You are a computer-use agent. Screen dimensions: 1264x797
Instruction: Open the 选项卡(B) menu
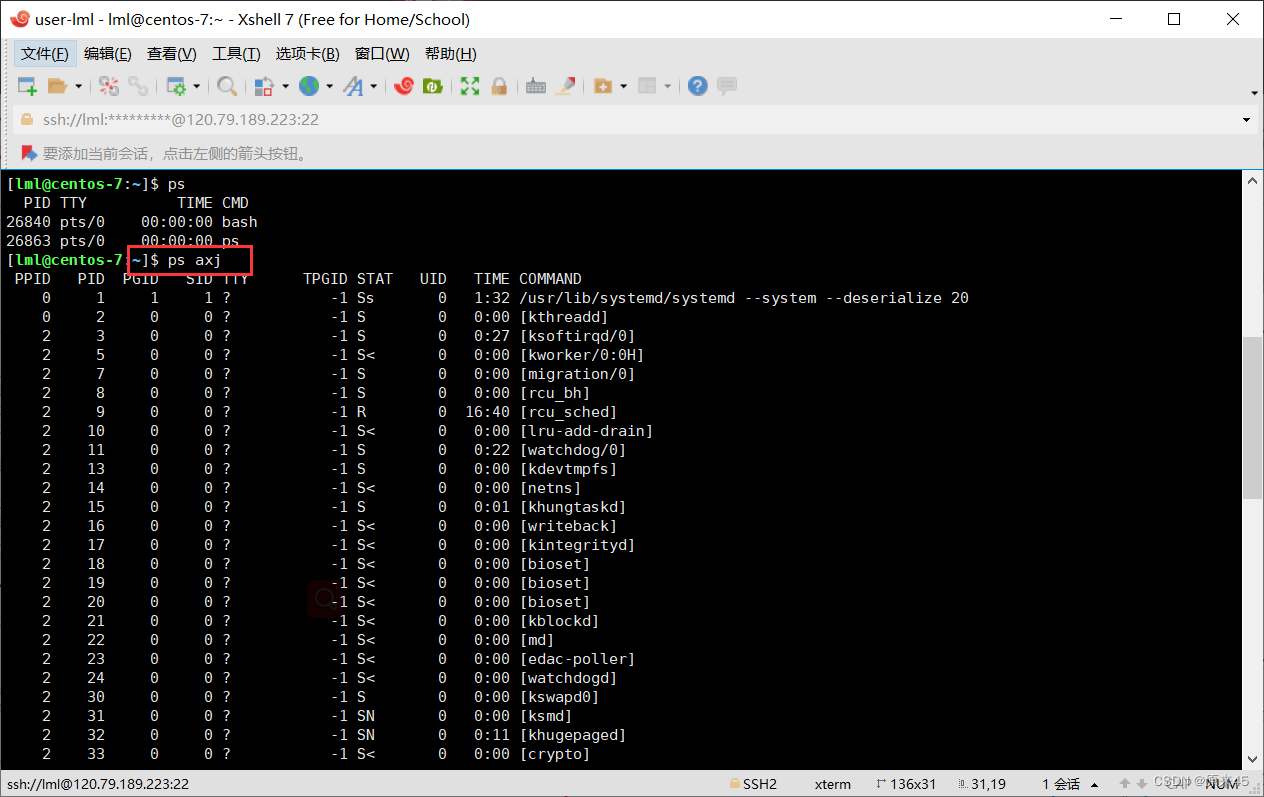308,54
